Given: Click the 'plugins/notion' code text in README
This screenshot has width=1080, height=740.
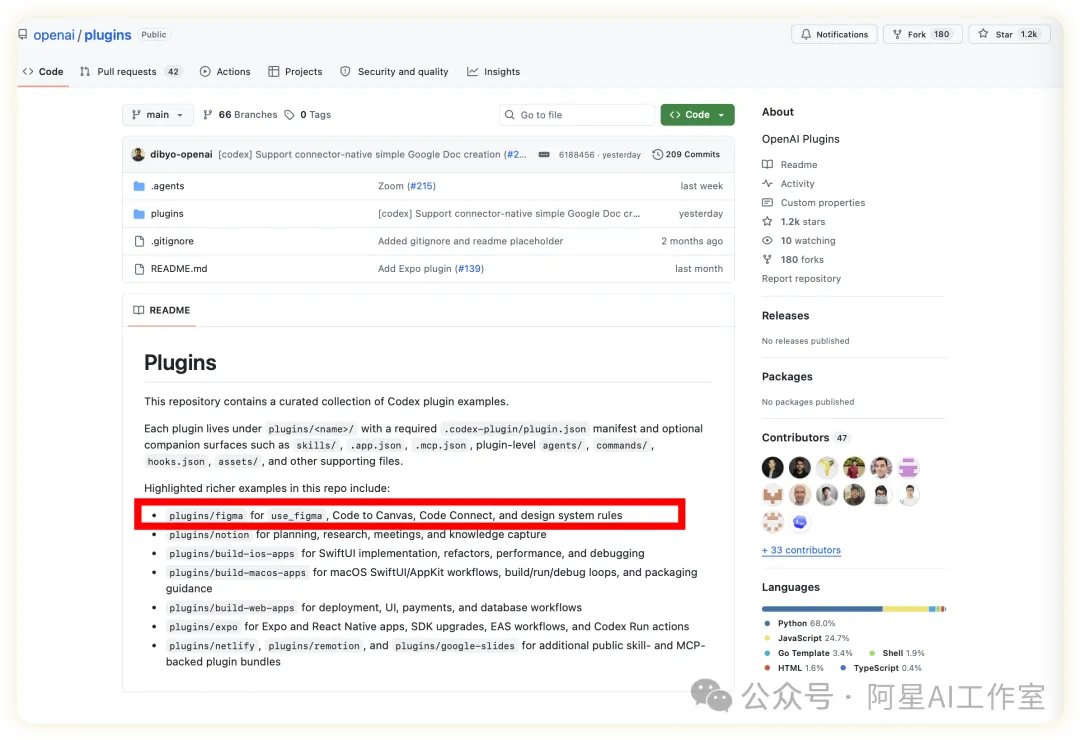Looking at the screenshot, I should (209, 535).
